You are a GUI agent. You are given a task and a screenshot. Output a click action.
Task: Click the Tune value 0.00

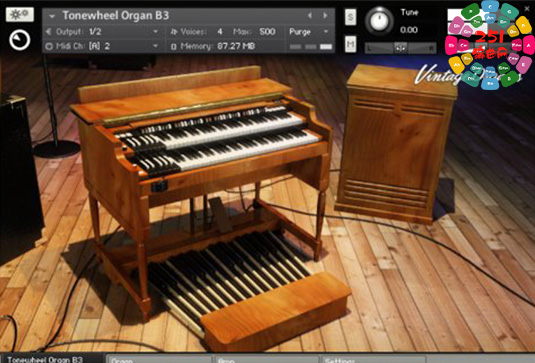[409, 30]
